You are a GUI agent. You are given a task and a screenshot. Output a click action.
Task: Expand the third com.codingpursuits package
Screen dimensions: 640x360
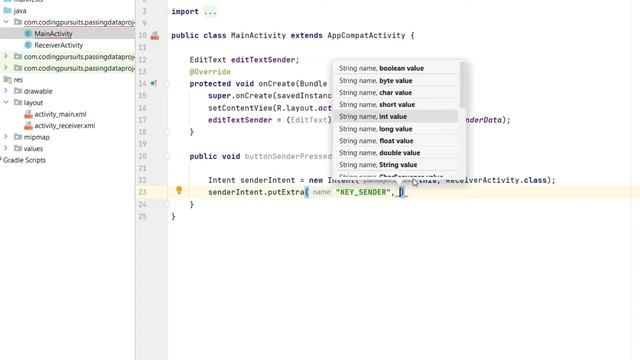(x=6, y=67)
